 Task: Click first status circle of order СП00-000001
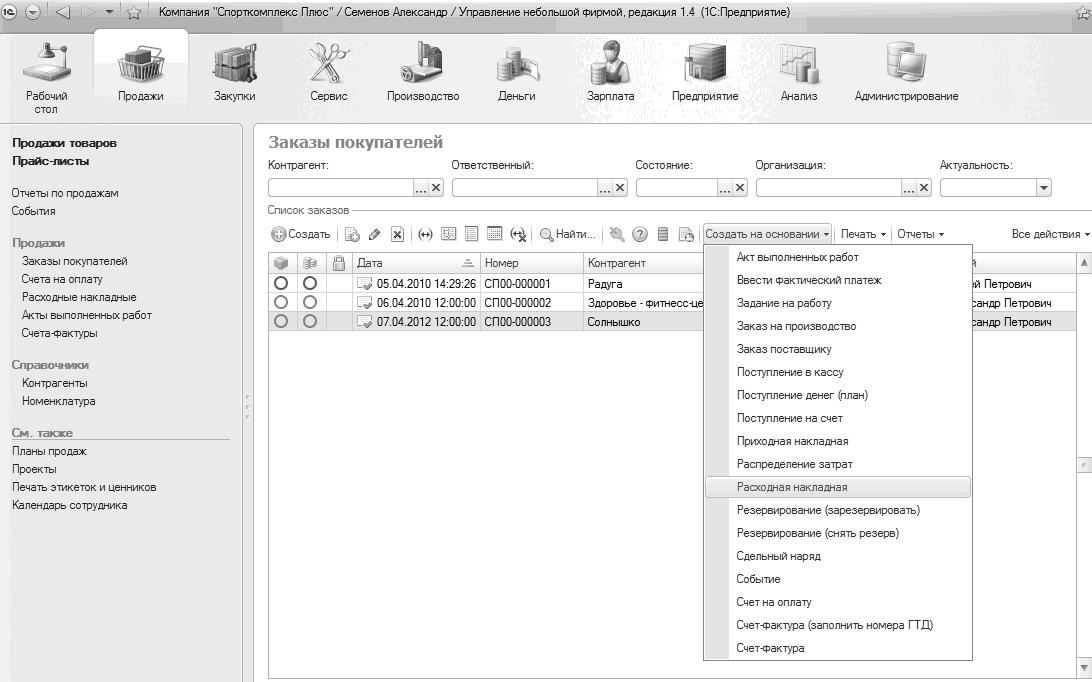(x=281, y=284)
